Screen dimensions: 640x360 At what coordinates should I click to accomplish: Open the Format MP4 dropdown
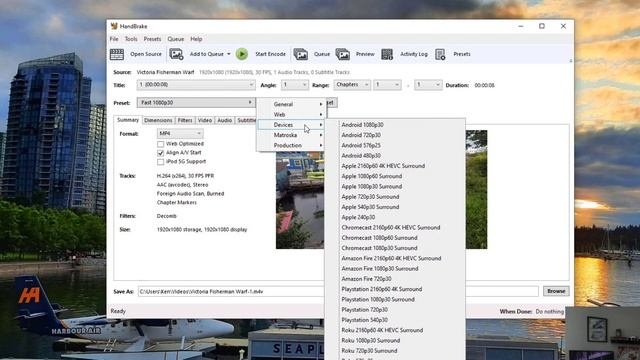pos(180,133)
